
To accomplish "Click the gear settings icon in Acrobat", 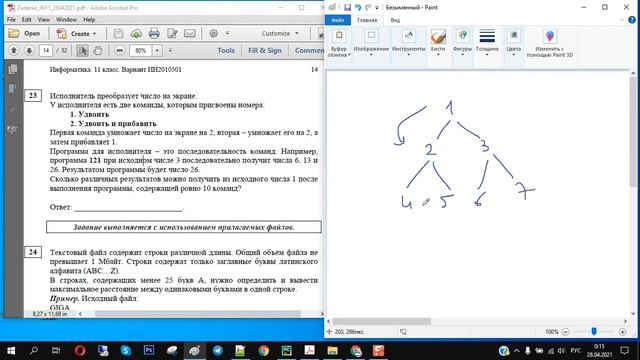I will (x=213, y=33).
